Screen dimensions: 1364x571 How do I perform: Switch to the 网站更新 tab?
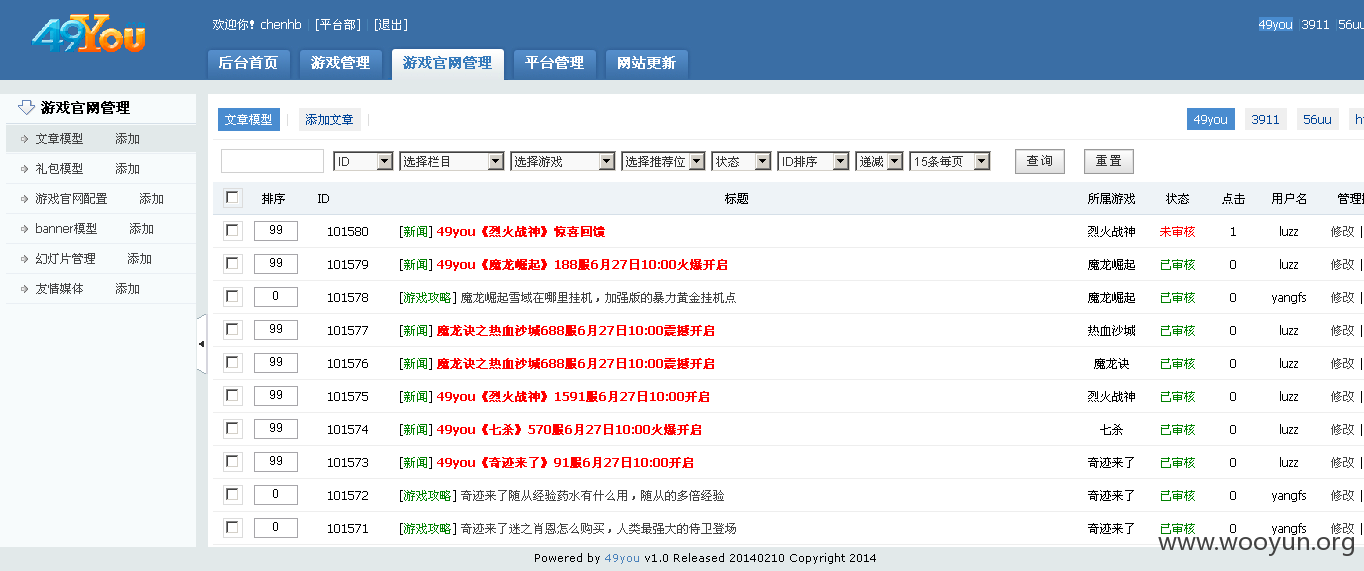click(x=647, y=63)
